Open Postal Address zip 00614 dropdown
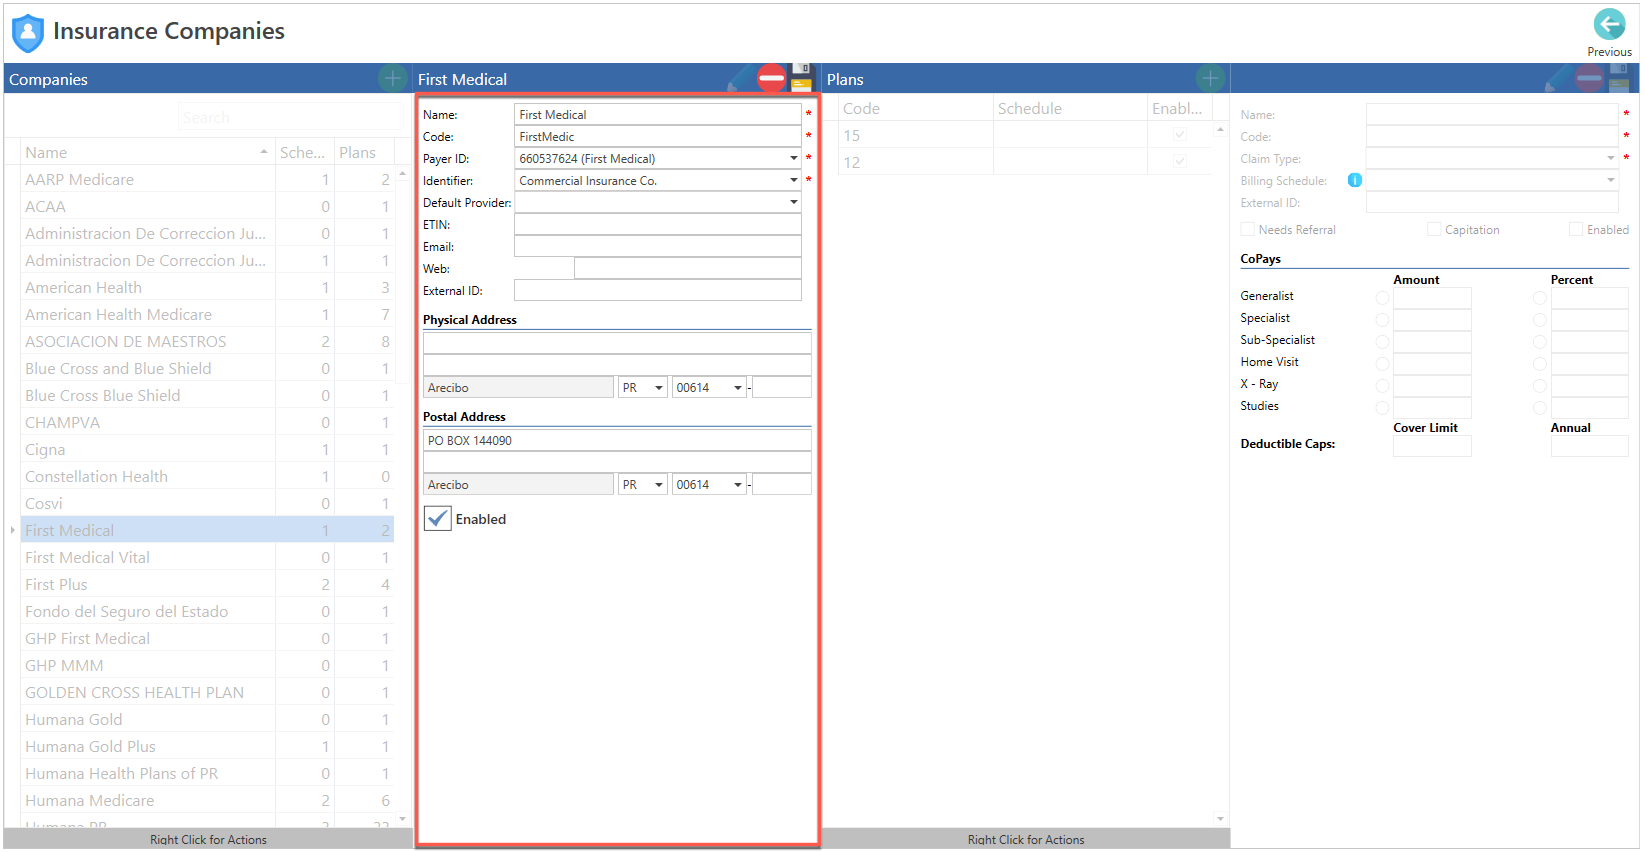Image resolution: width=1645 pixels, height=852 pixels. [x=738, y=484]
